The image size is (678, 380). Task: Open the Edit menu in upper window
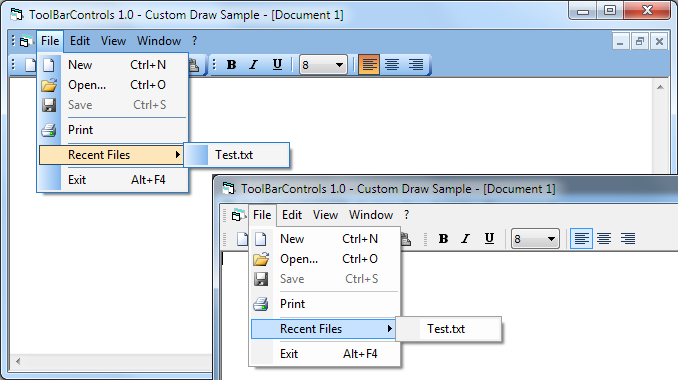(80, 41)
